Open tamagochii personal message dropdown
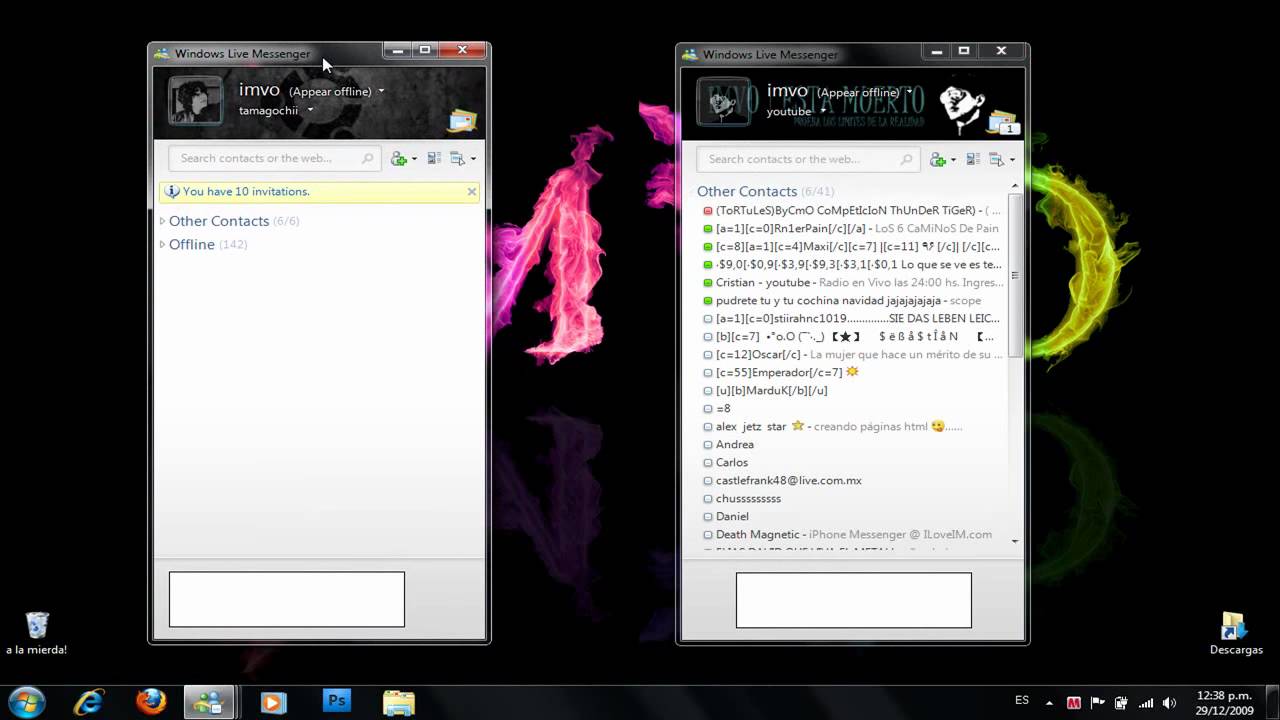 [311, 110]
